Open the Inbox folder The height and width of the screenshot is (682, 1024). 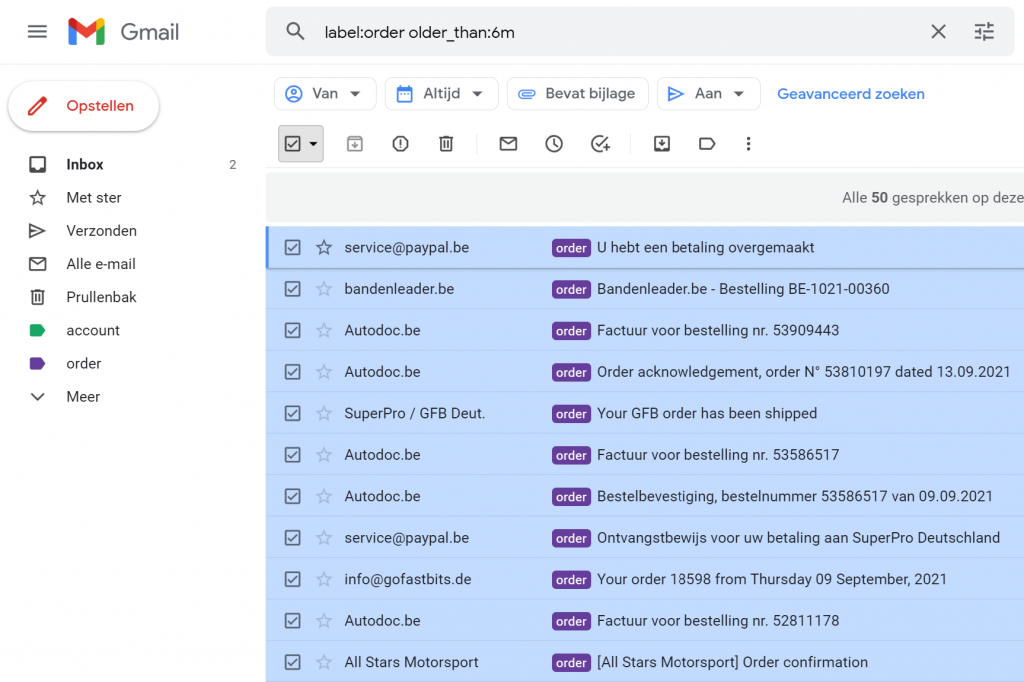click(85, 165)
